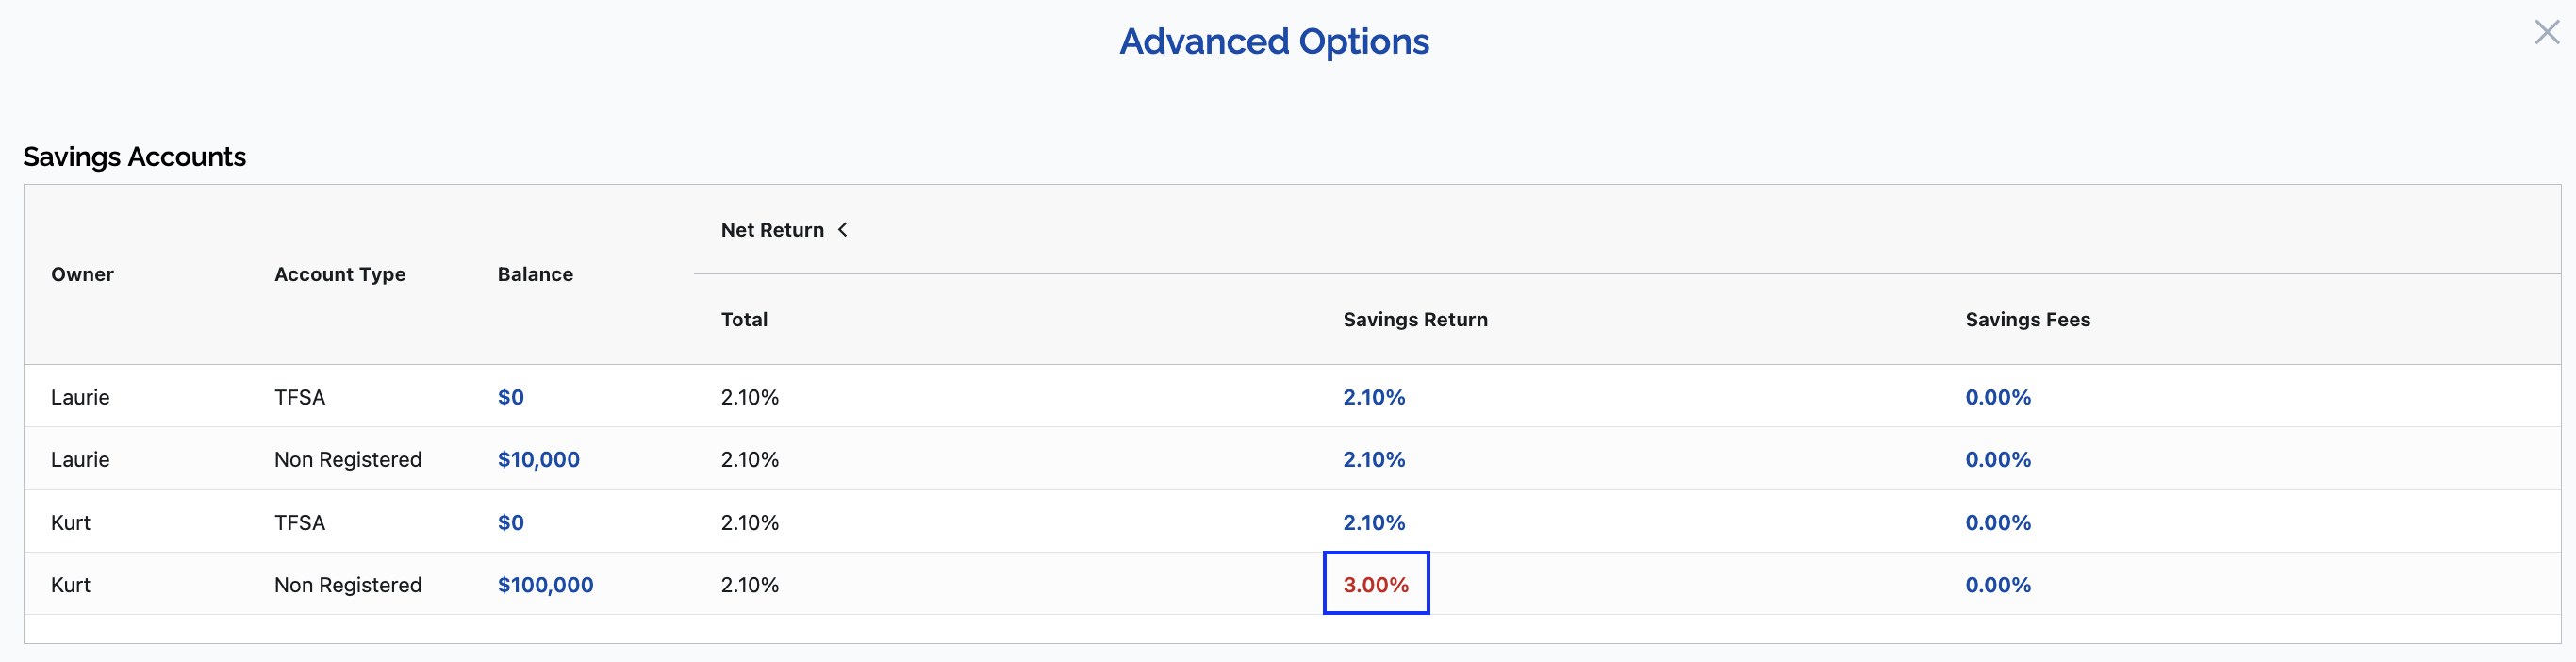2576x662 pixels.
Task: Edit Laurie's TFSA balance of $0
Action: [x=510, y=397]
